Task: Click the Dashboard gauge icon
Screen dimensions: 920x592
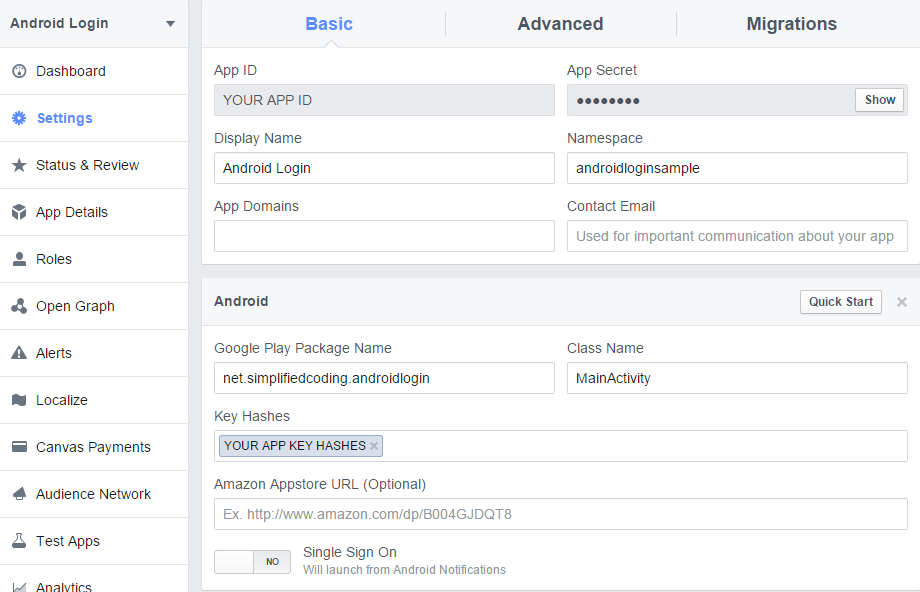Action: tap(19, 71)
